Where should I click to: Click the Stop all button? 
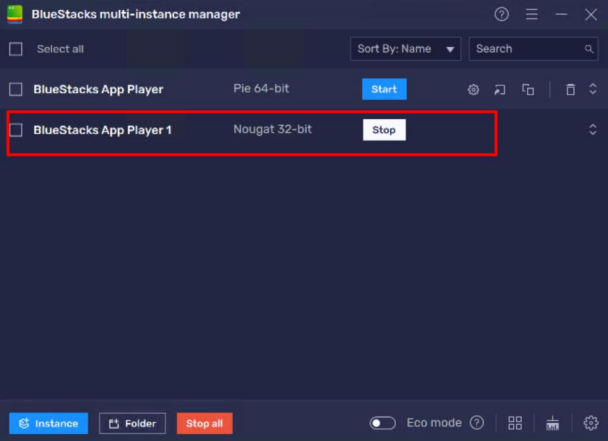click(205, 423)
